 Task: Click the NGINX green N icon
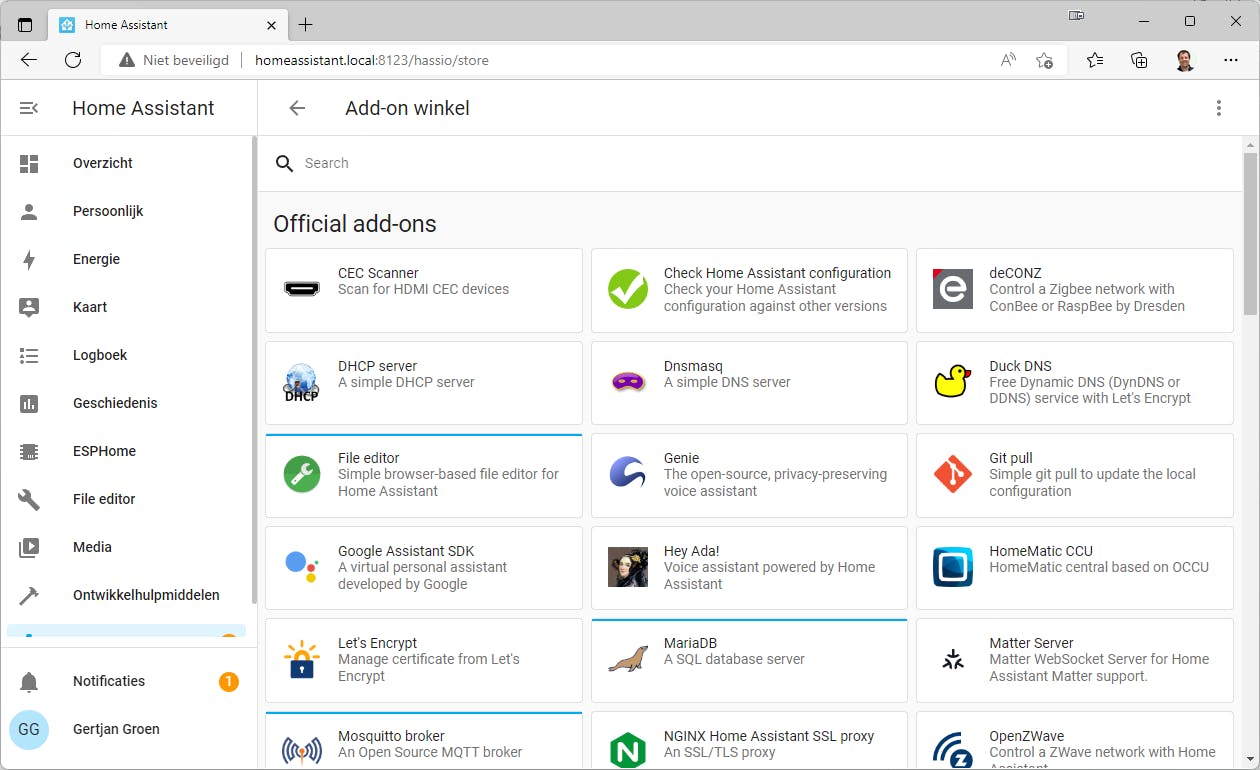[628, 750]
